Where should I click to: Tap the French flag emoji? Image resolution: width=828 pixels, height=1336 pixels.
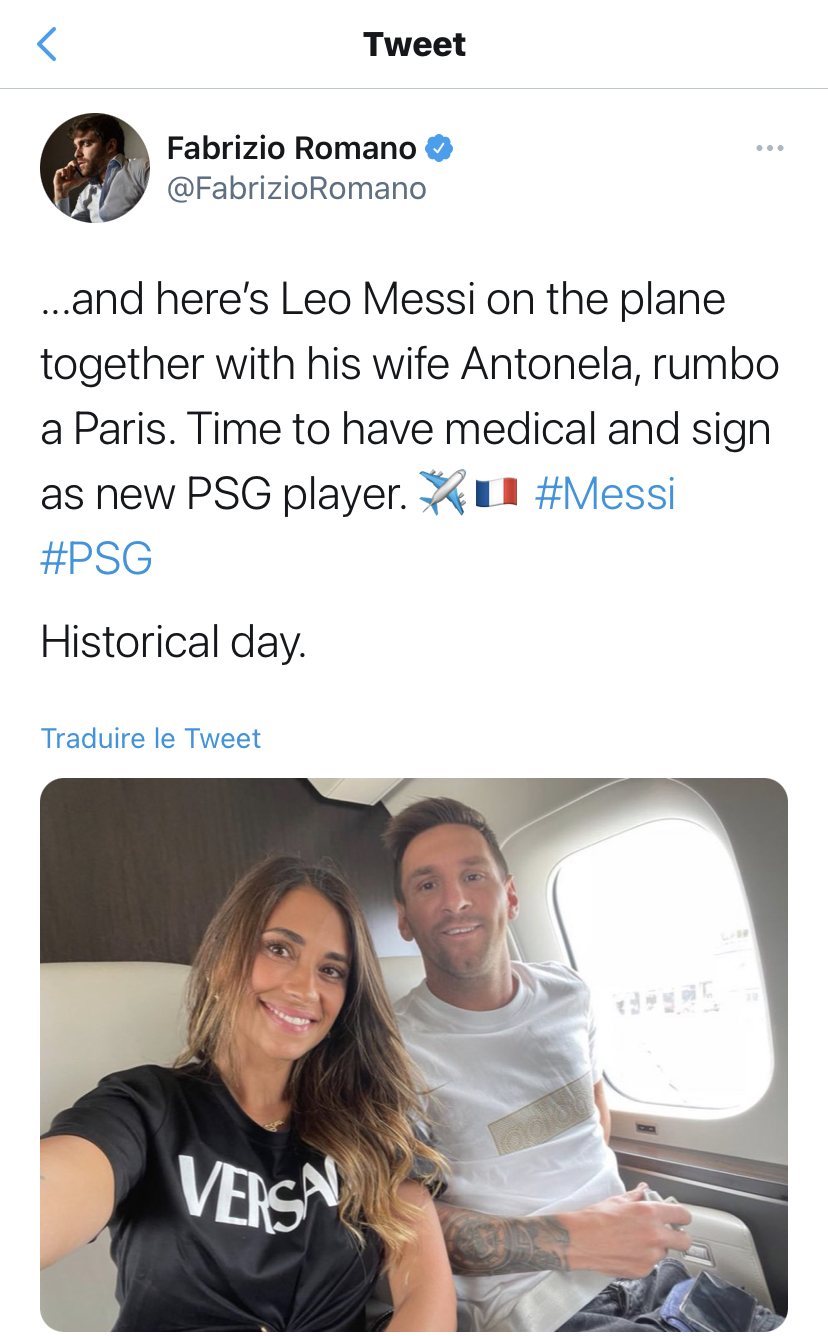(x=496, y=494)
